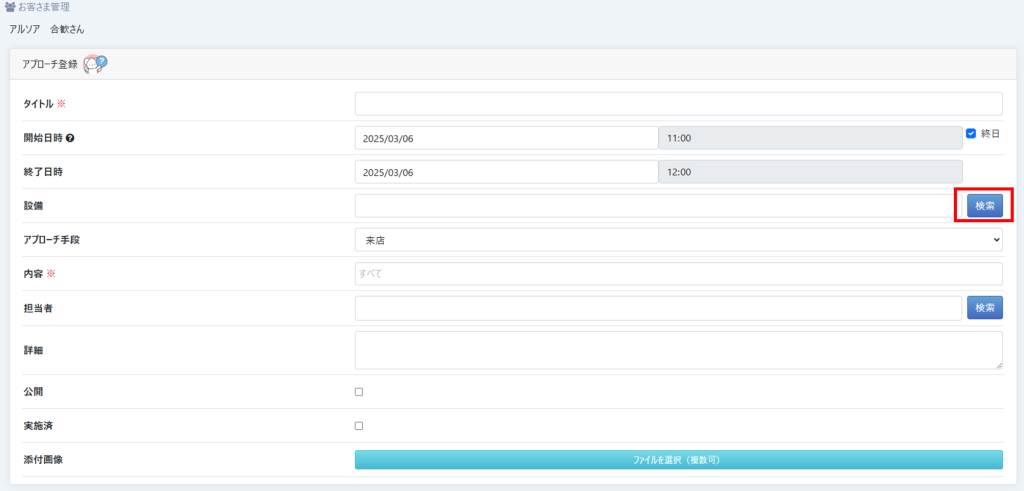
Task: Check the 実施済 checkbox
Action: [x=359, y=426]
